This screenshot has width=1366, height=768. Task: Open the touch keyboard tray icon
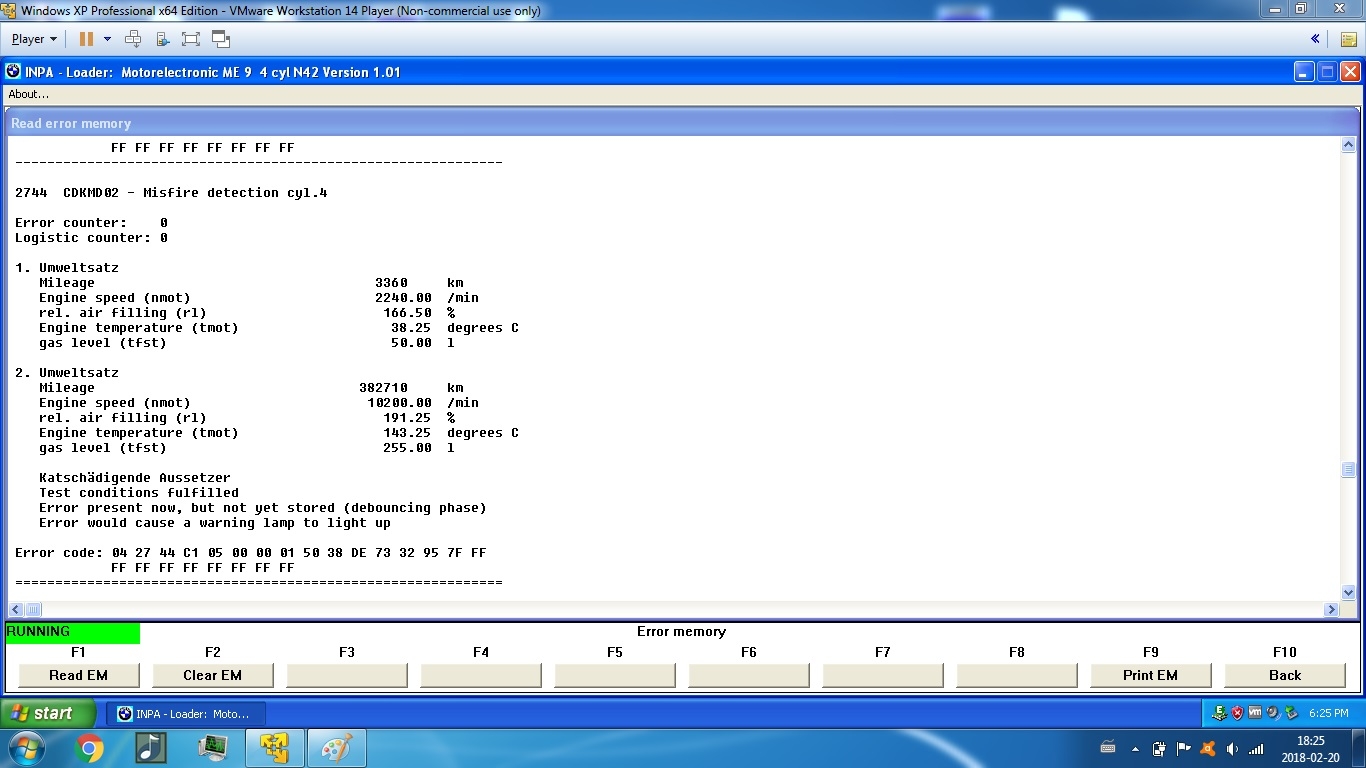1108,748
